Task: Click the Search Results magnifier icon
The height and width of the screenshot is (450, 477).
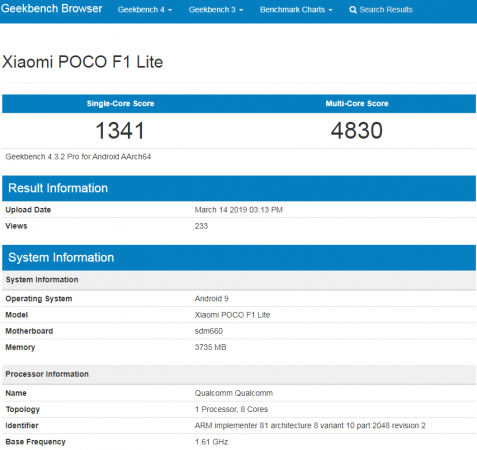Action: tap(353, 10)
